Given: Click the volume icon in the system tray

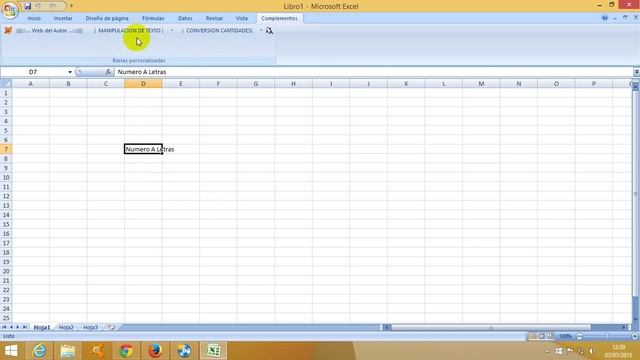Looking at the screenshot, I should (591, 351).
